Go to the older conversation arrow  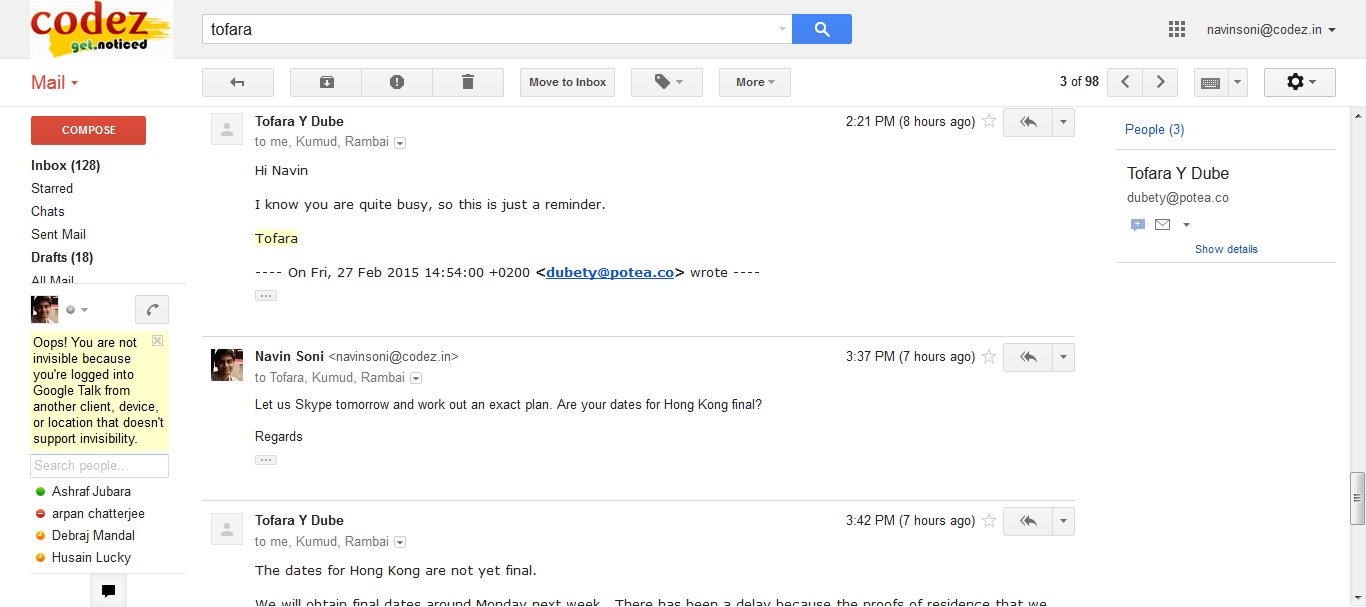(1160, 82)
